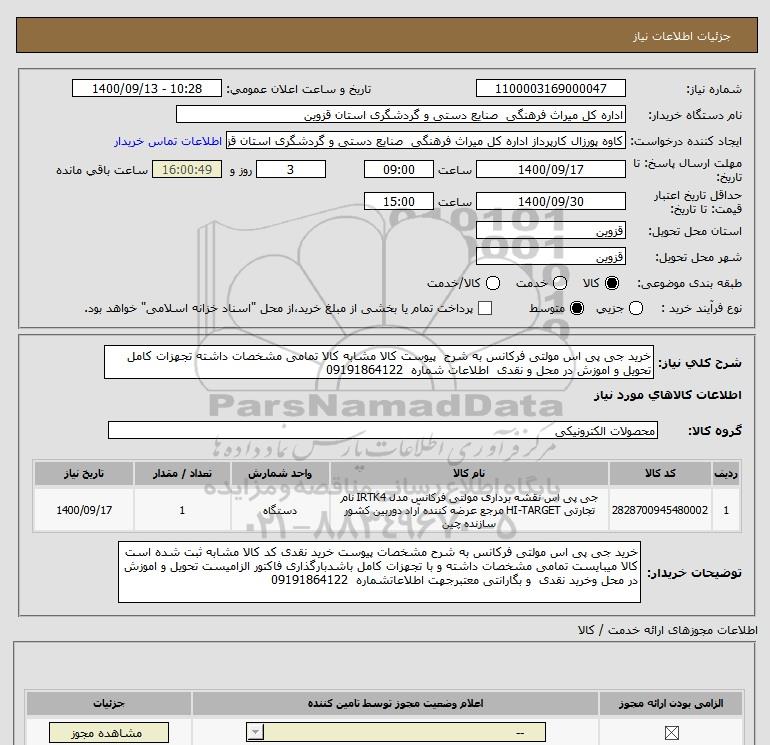
Task: Click the buyer notes text box
Action: point(379,572)
